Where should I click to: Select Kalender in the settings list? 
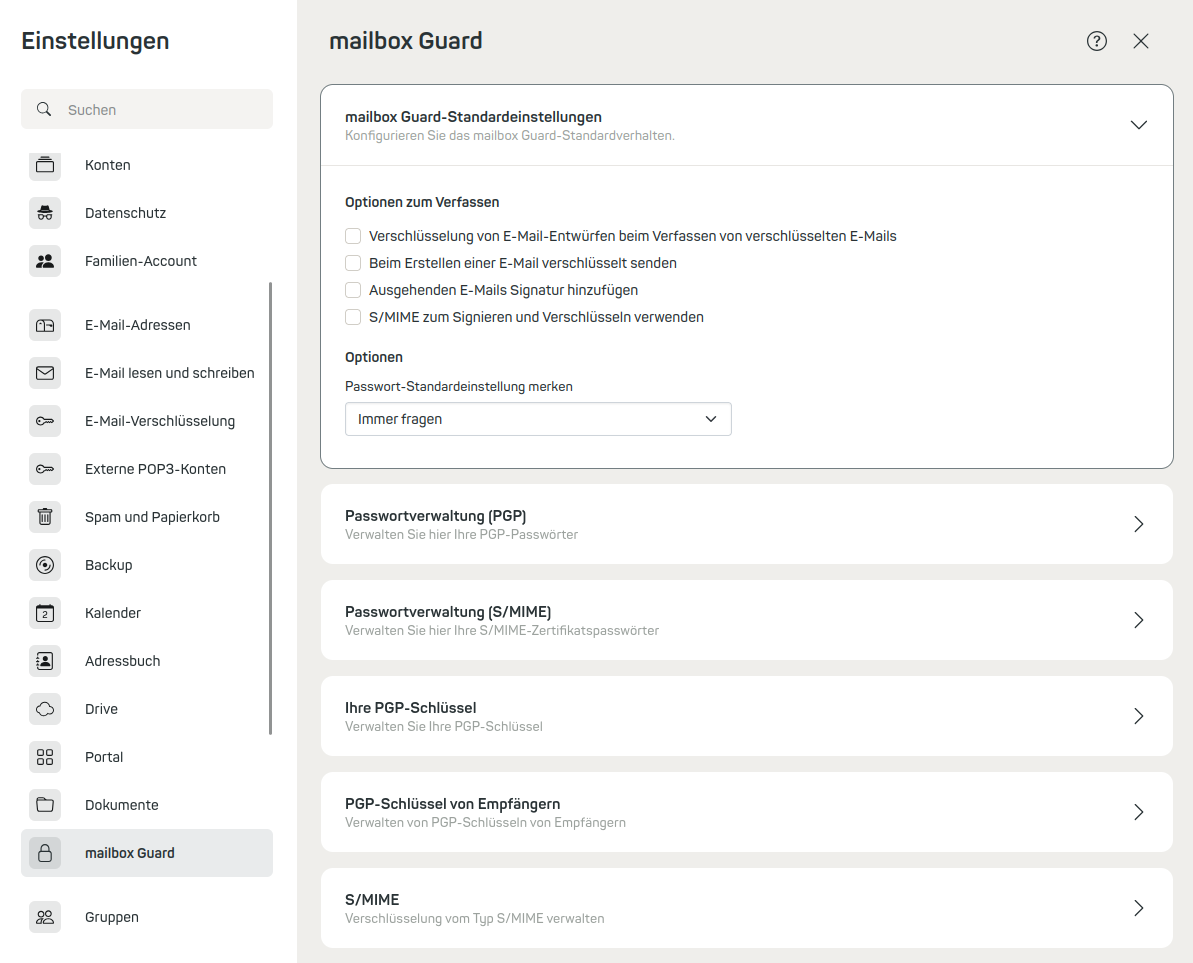tap(147, 612)
